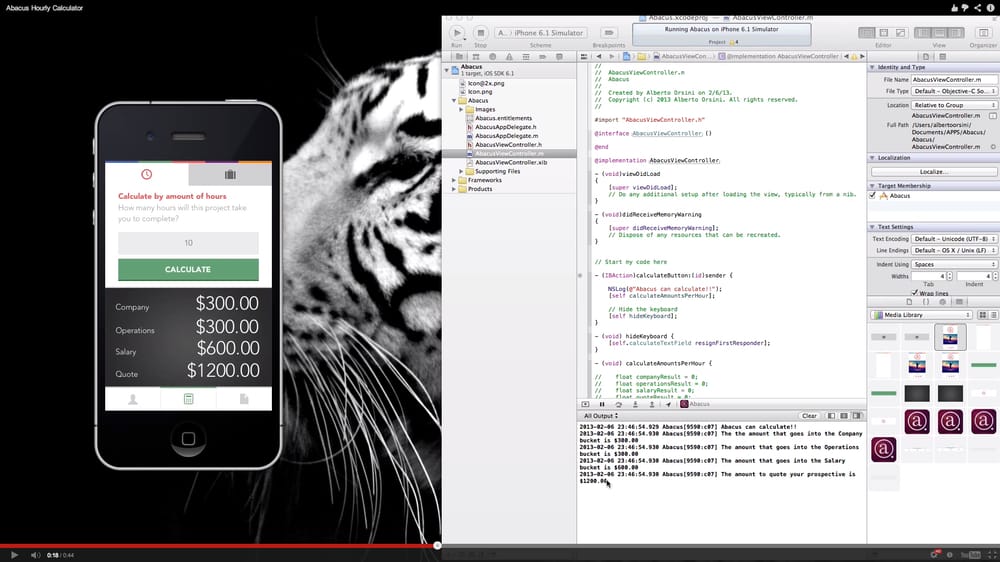
Task: Select Abacus.entitlements file
Action: coord(503,118)
